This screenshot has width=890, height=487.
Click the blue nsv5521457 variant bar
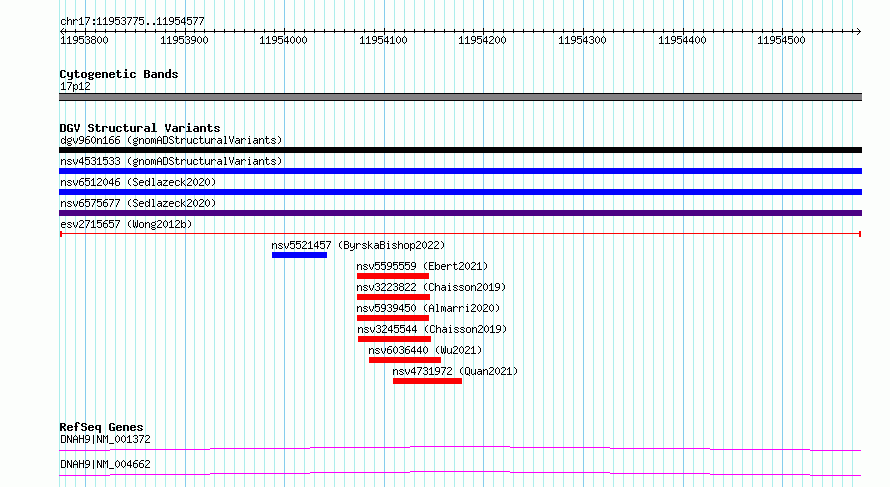pyautogui.click(x=299, y=255)
